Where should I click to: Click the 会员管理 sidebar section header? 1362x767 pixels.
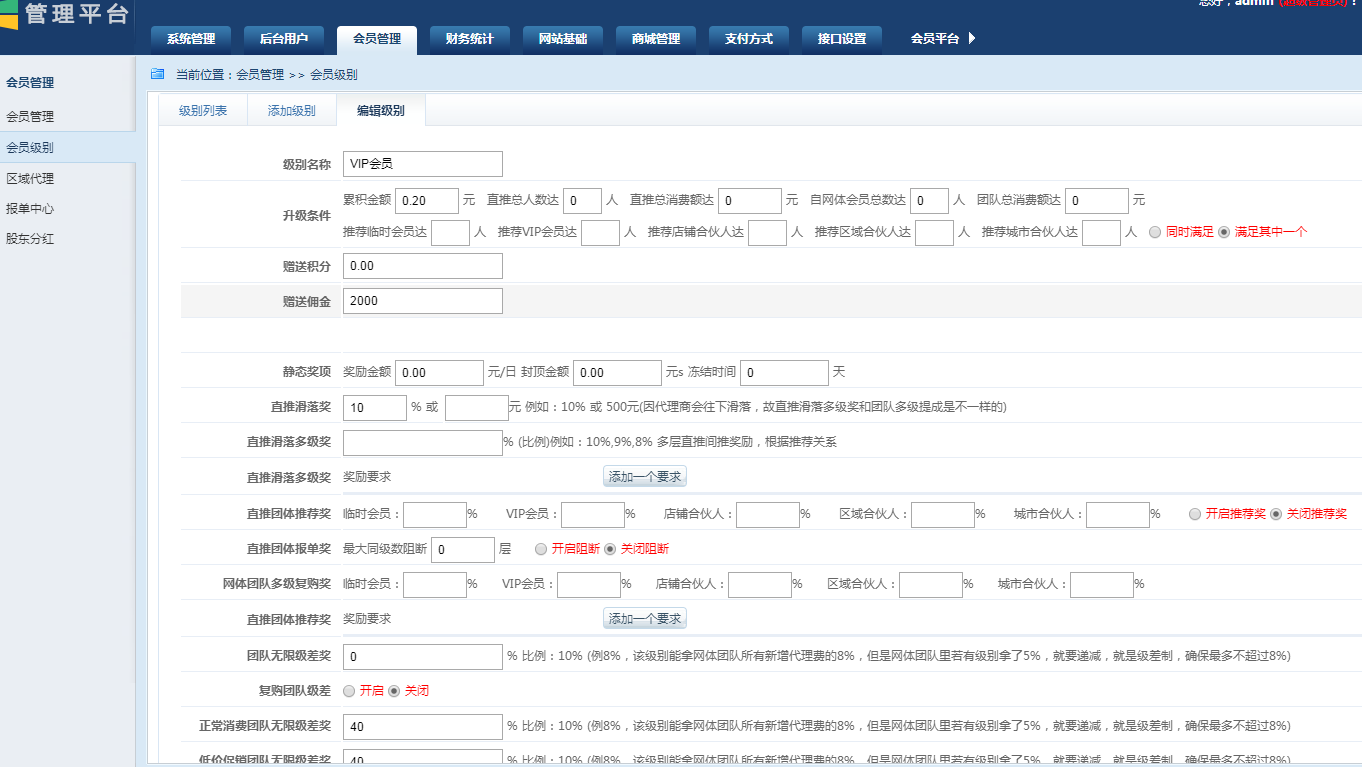(x=30, y=83)
